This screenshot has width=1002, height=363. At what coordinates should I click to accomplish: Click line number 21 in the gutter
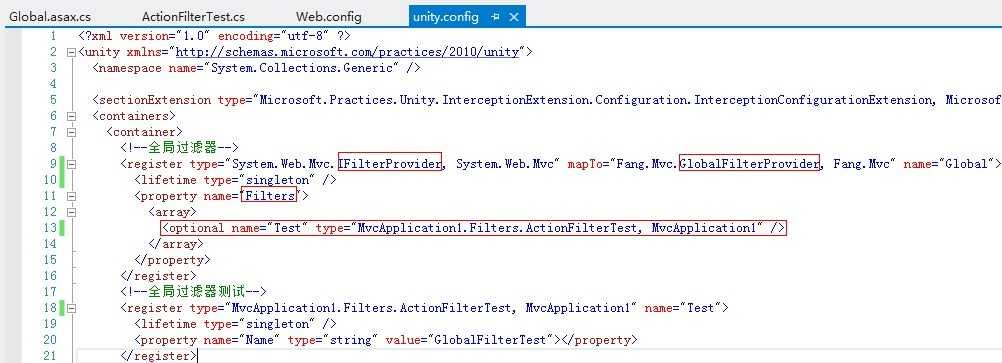pos(50,356)
